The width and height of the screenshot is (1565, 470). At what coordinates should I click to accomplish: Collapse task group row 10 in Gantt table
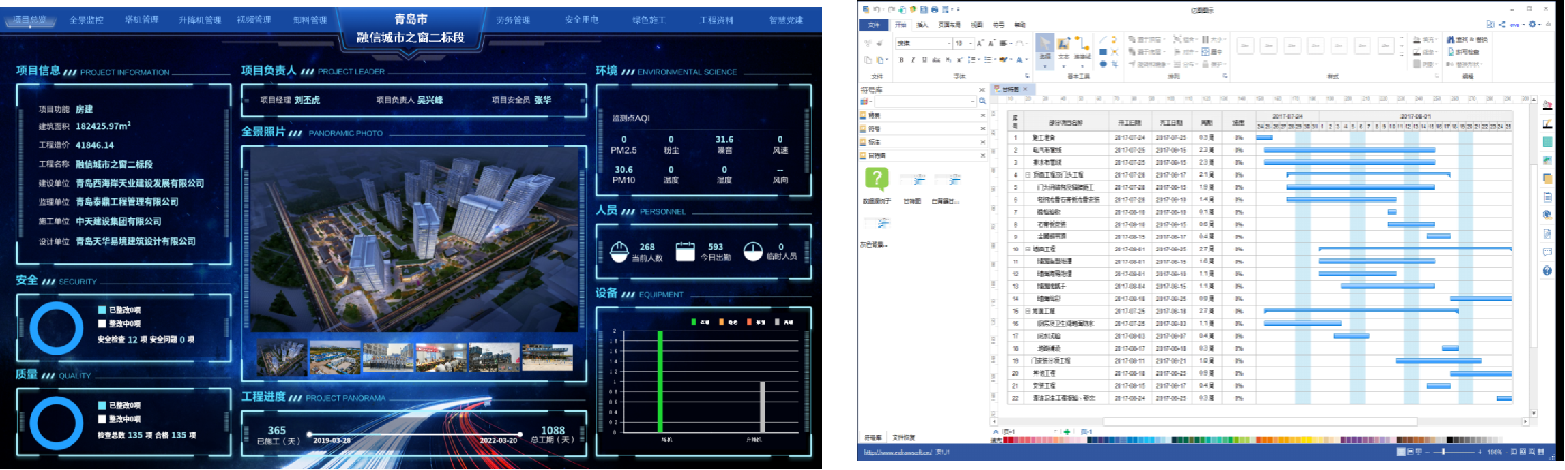tap(1029, 249)
